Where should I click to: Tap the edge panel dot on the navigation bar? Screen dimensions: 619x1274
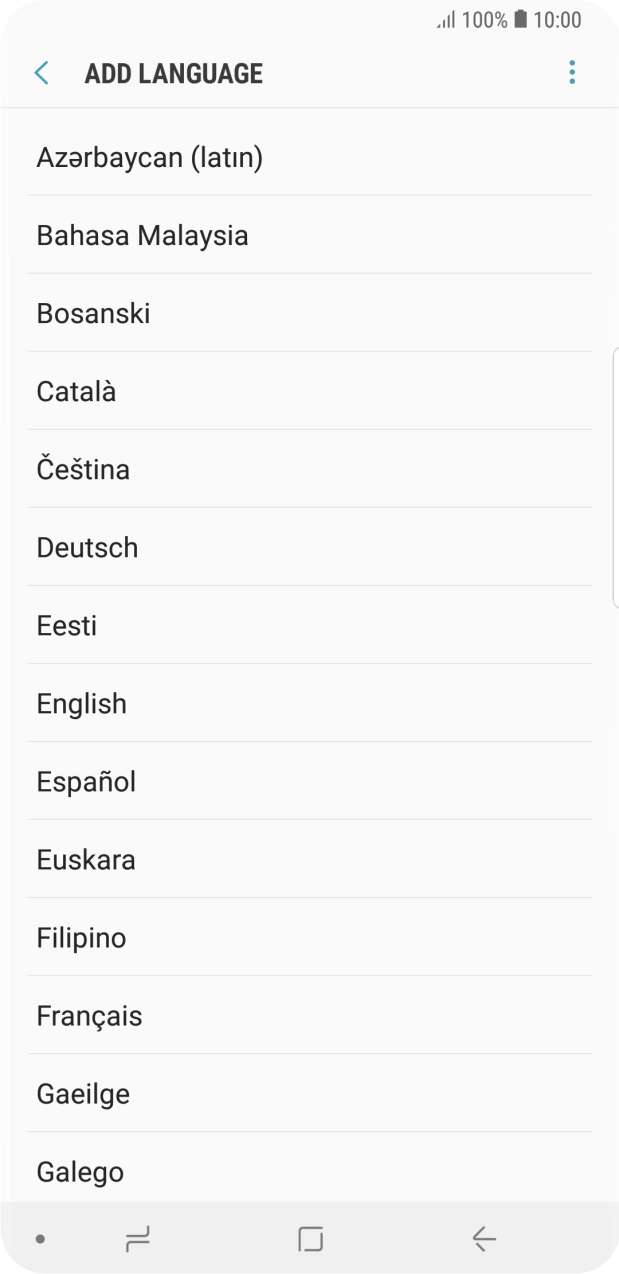pos(38,1238)
